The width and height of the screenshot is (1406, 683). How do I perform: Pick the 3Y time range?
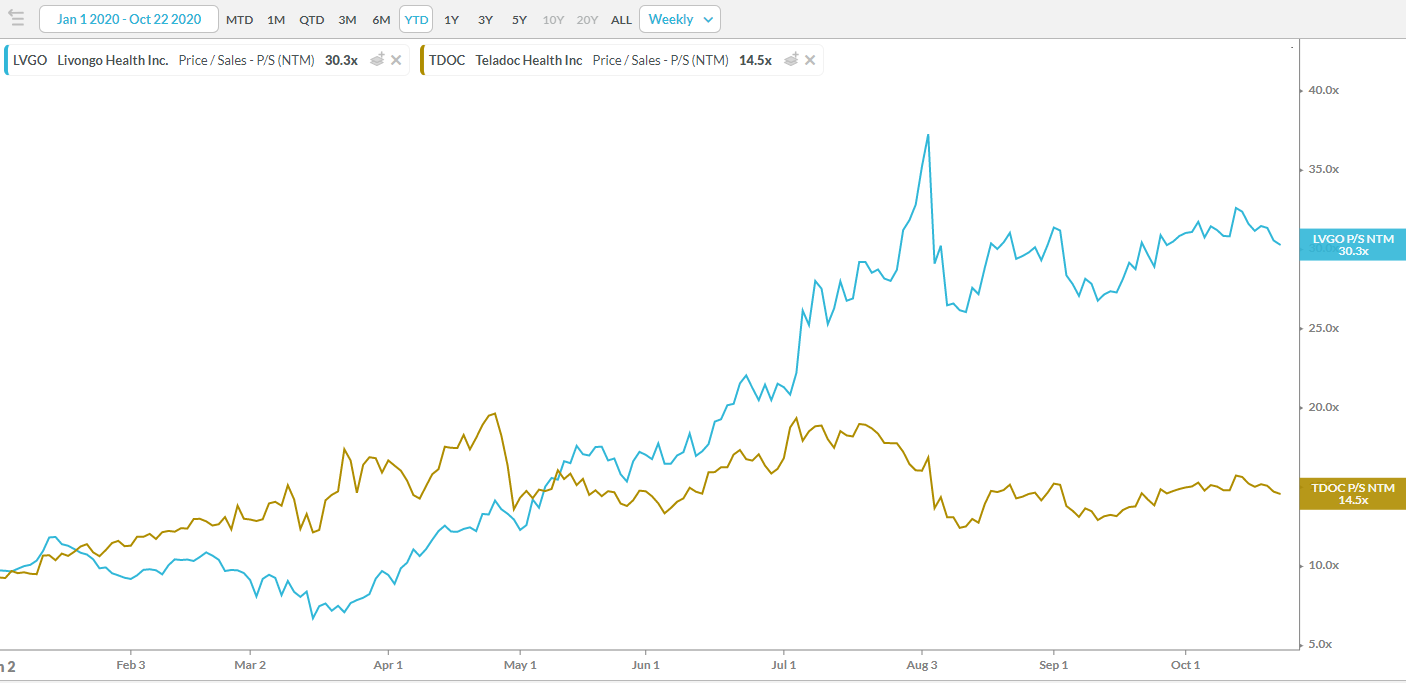(x=485, y=20)
